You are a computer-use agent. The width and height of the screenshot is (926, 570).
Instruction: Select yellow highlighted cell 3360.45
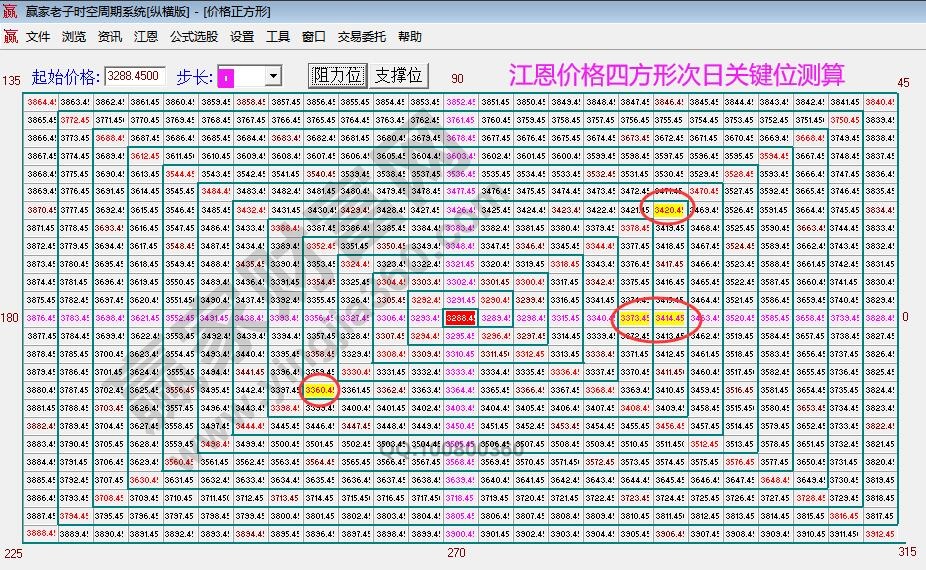pos(320,390)
